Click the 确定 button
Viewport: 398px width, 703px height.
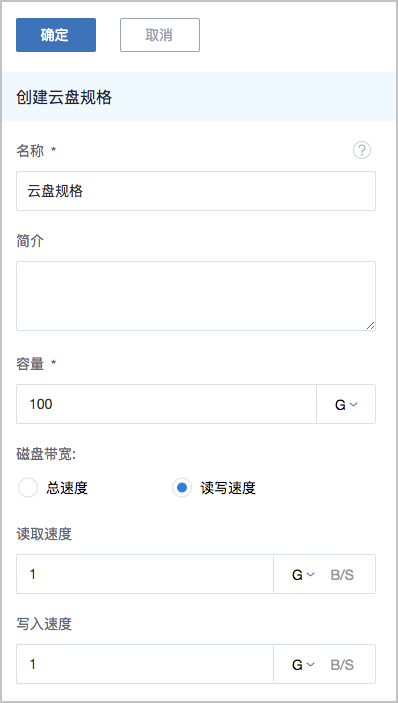tap(56, 35)
